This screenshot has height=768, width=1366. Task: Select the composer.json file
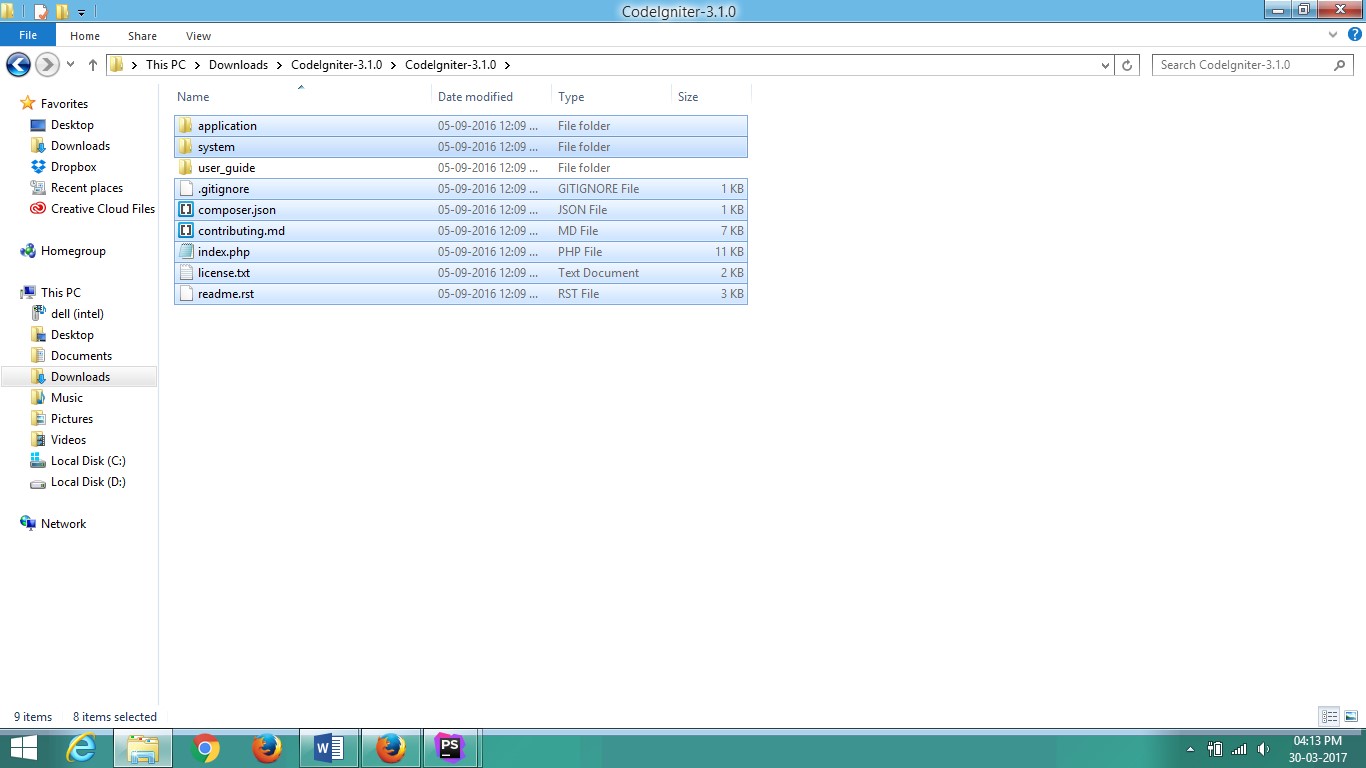click(461, 210)
